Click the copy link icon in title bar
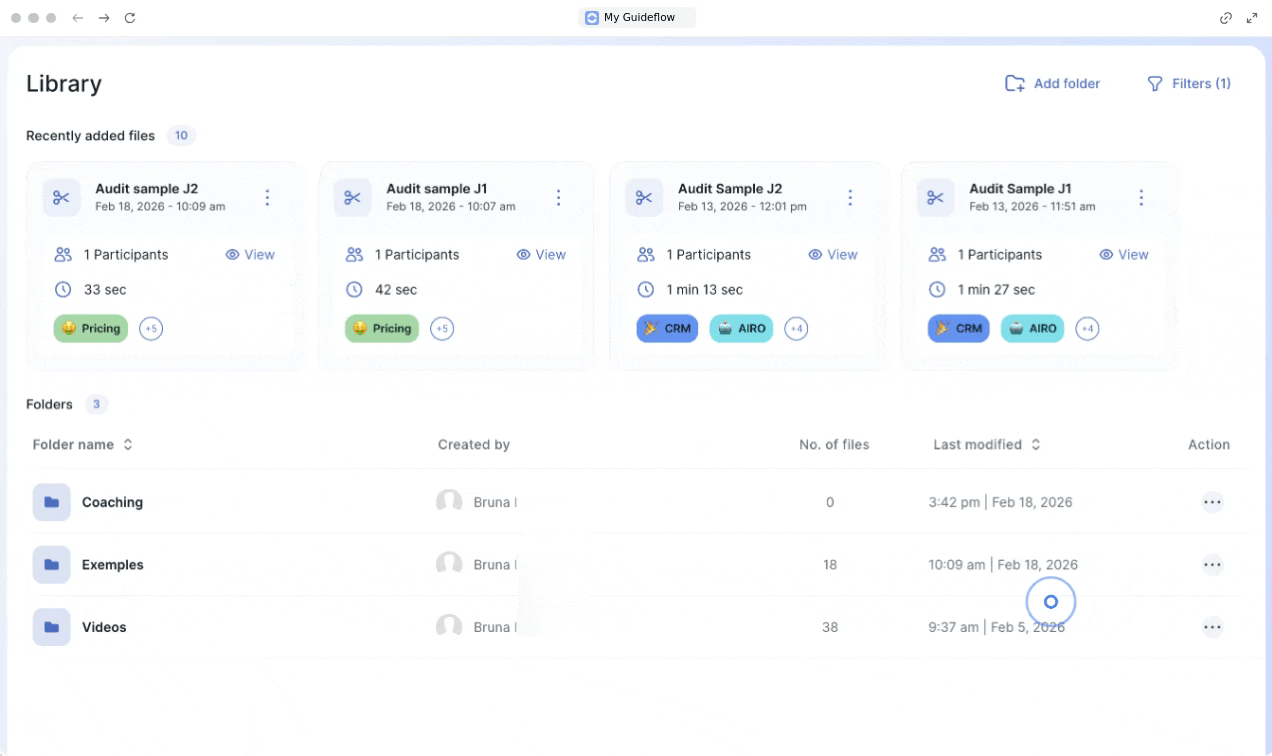Viewport: 1272px width, 756px height. (x=1225, y=18)
